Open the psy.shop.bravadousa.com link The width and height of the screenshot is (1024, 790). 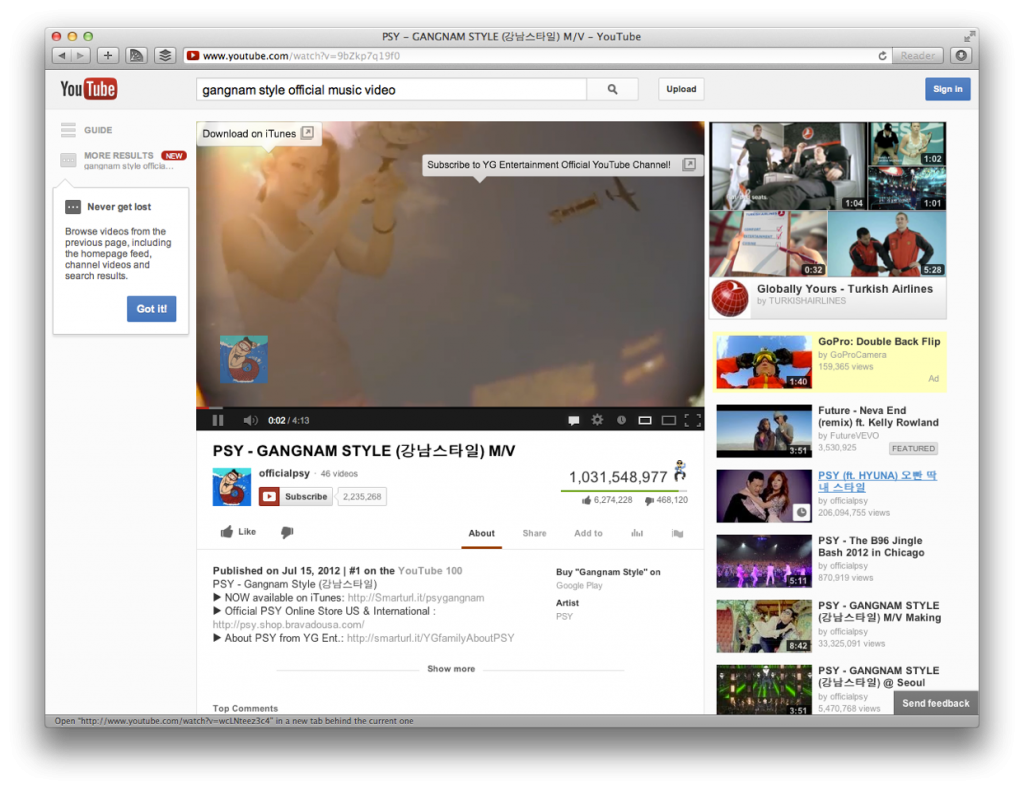289,625
